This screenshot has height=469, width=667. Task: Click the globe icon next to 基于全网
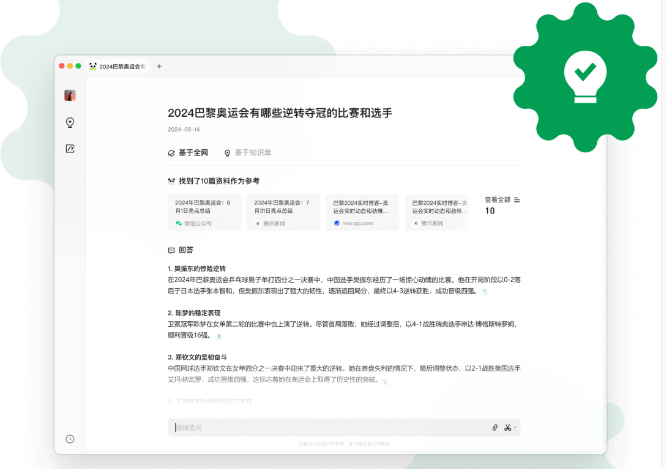[171, 153]
